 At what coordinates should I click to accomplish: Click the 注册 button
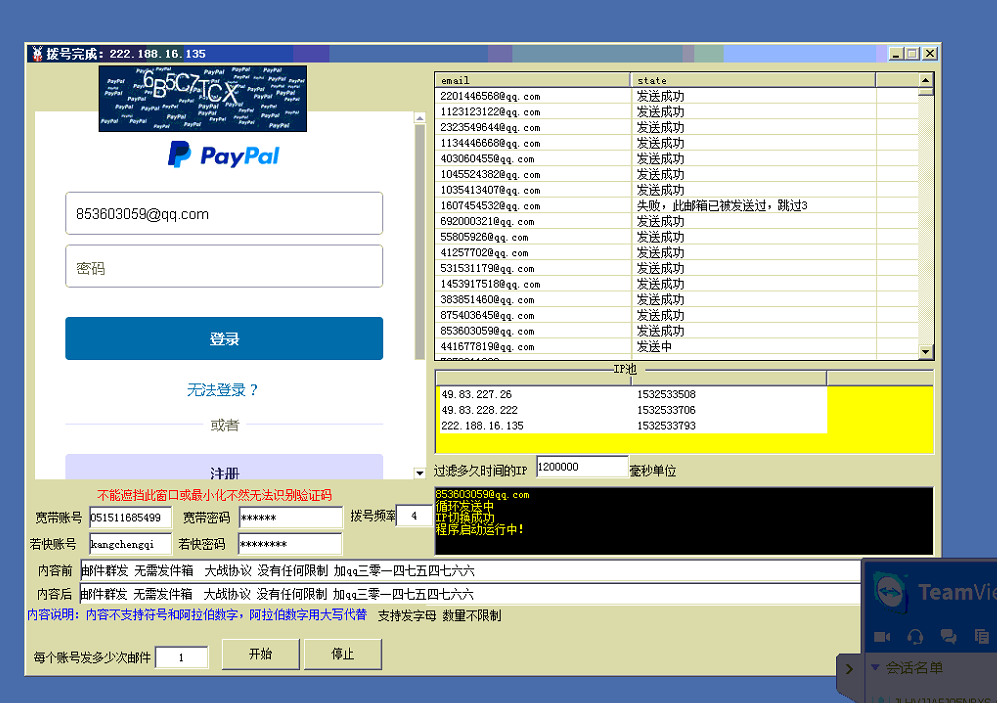tap(224, 468)
